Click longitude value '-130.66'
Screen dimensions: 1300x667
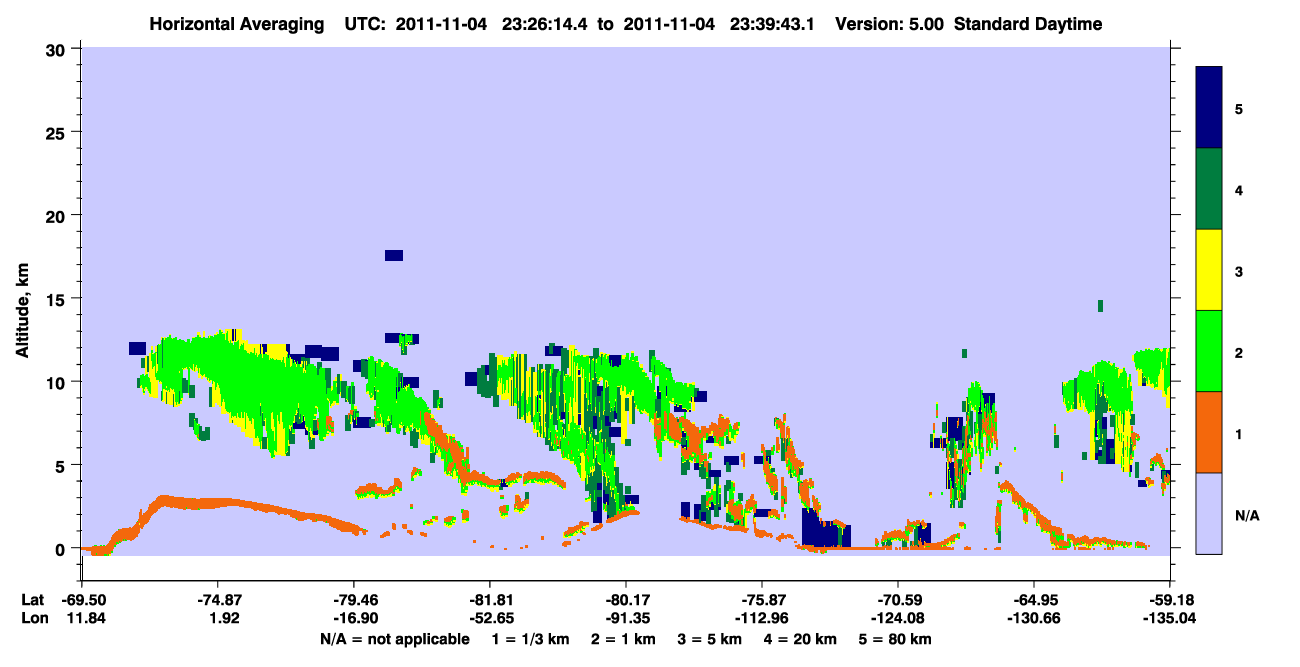[1034, 618]
